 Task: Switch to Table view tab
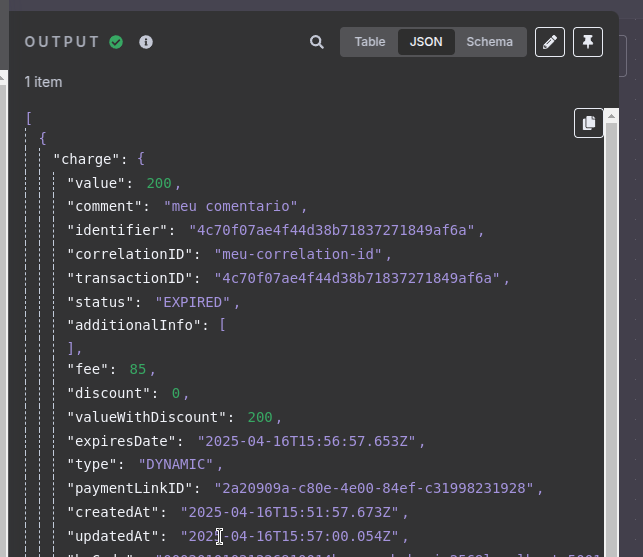coord(369,42)
